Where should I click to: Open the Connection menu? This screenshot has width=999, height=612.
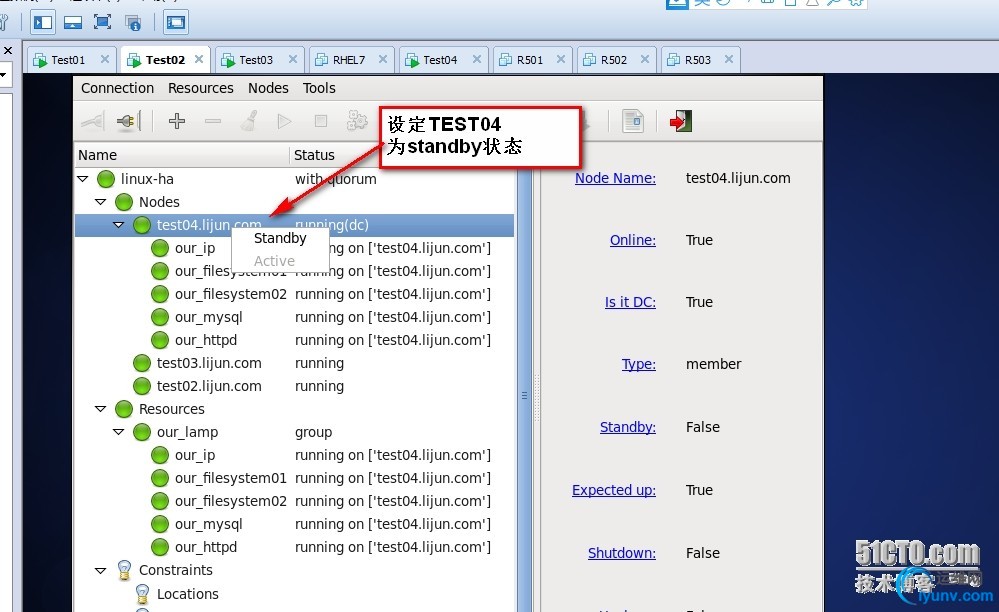117,88
